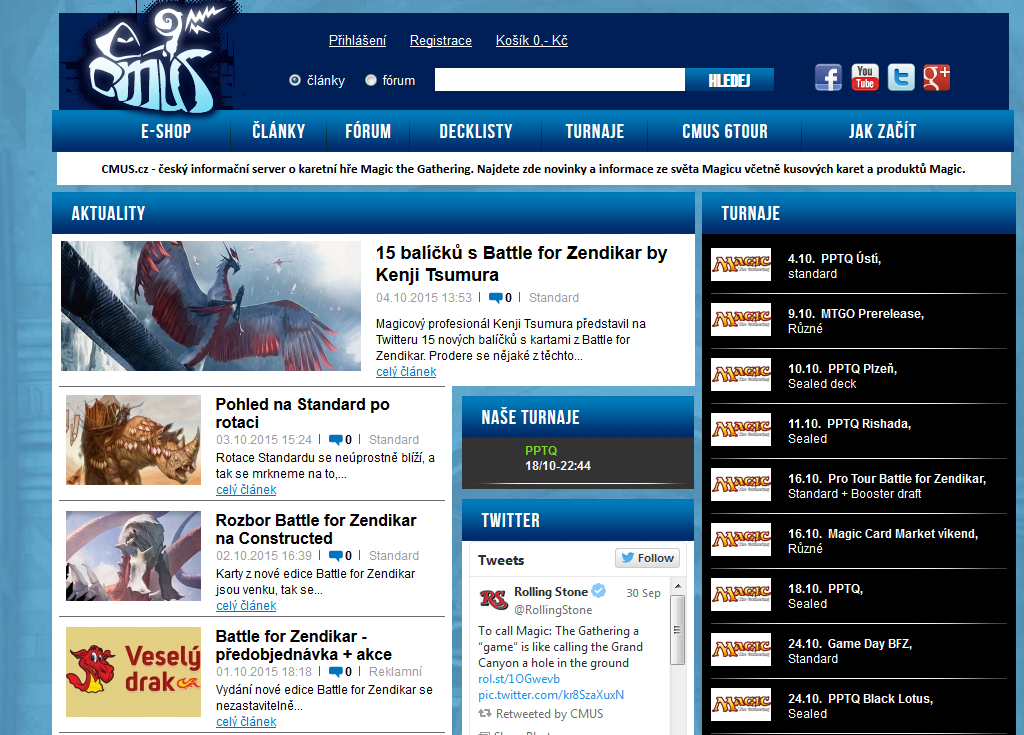Open article title 15 balíčků s Battle for Zendikar
Screen dimensions: 1024x735
click(521, 264)
